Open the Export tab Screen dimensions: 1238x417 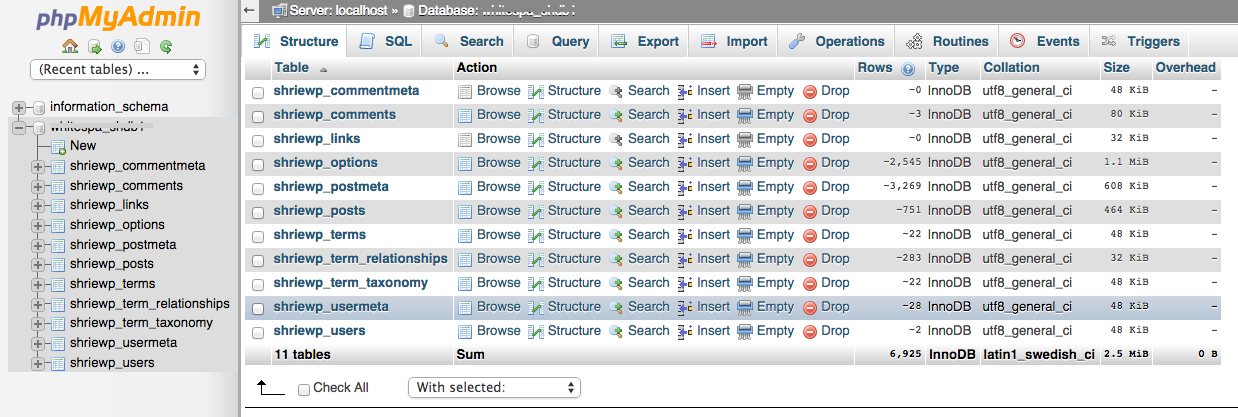click(x=645, y=41)
